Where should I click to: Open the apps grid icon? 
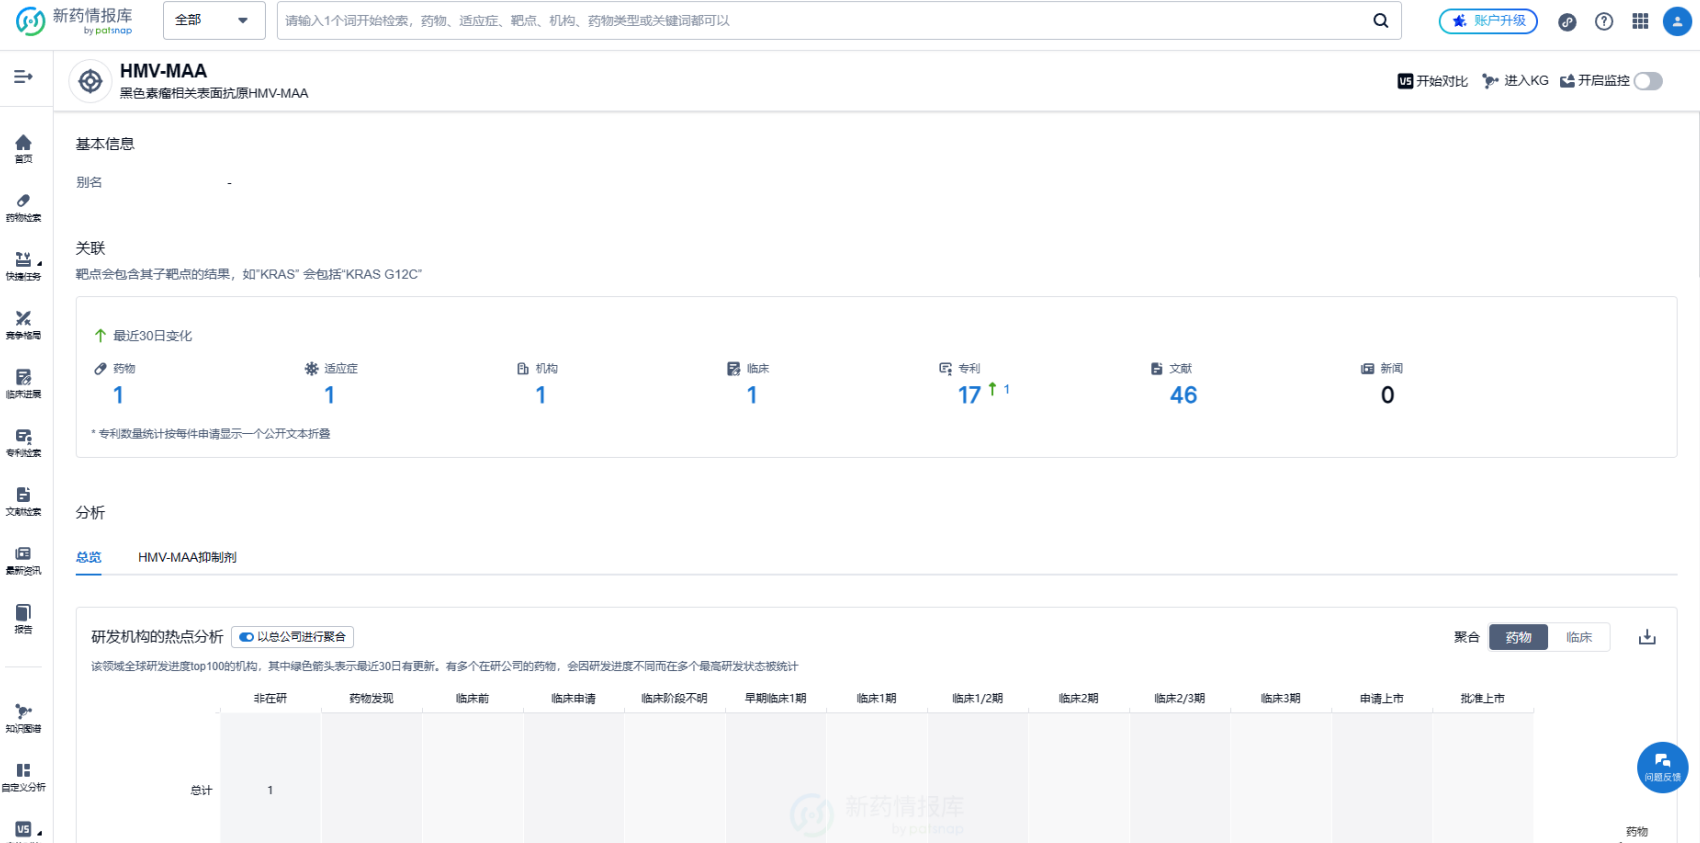[1640, 21]
